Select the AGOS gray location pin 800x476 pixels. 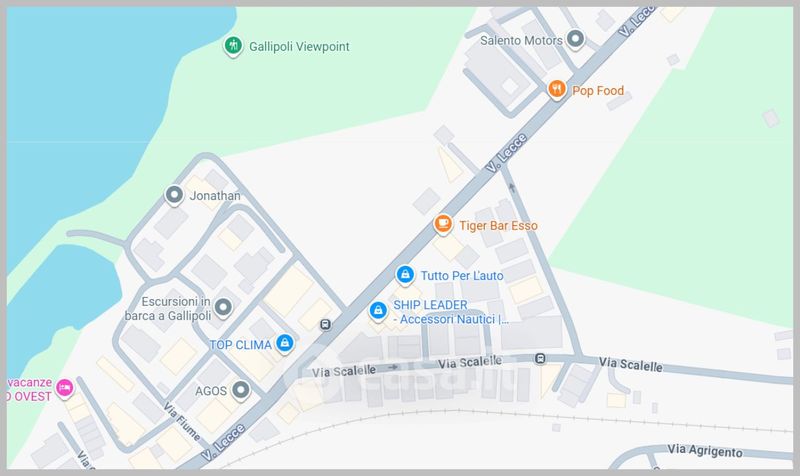point(241,390)
